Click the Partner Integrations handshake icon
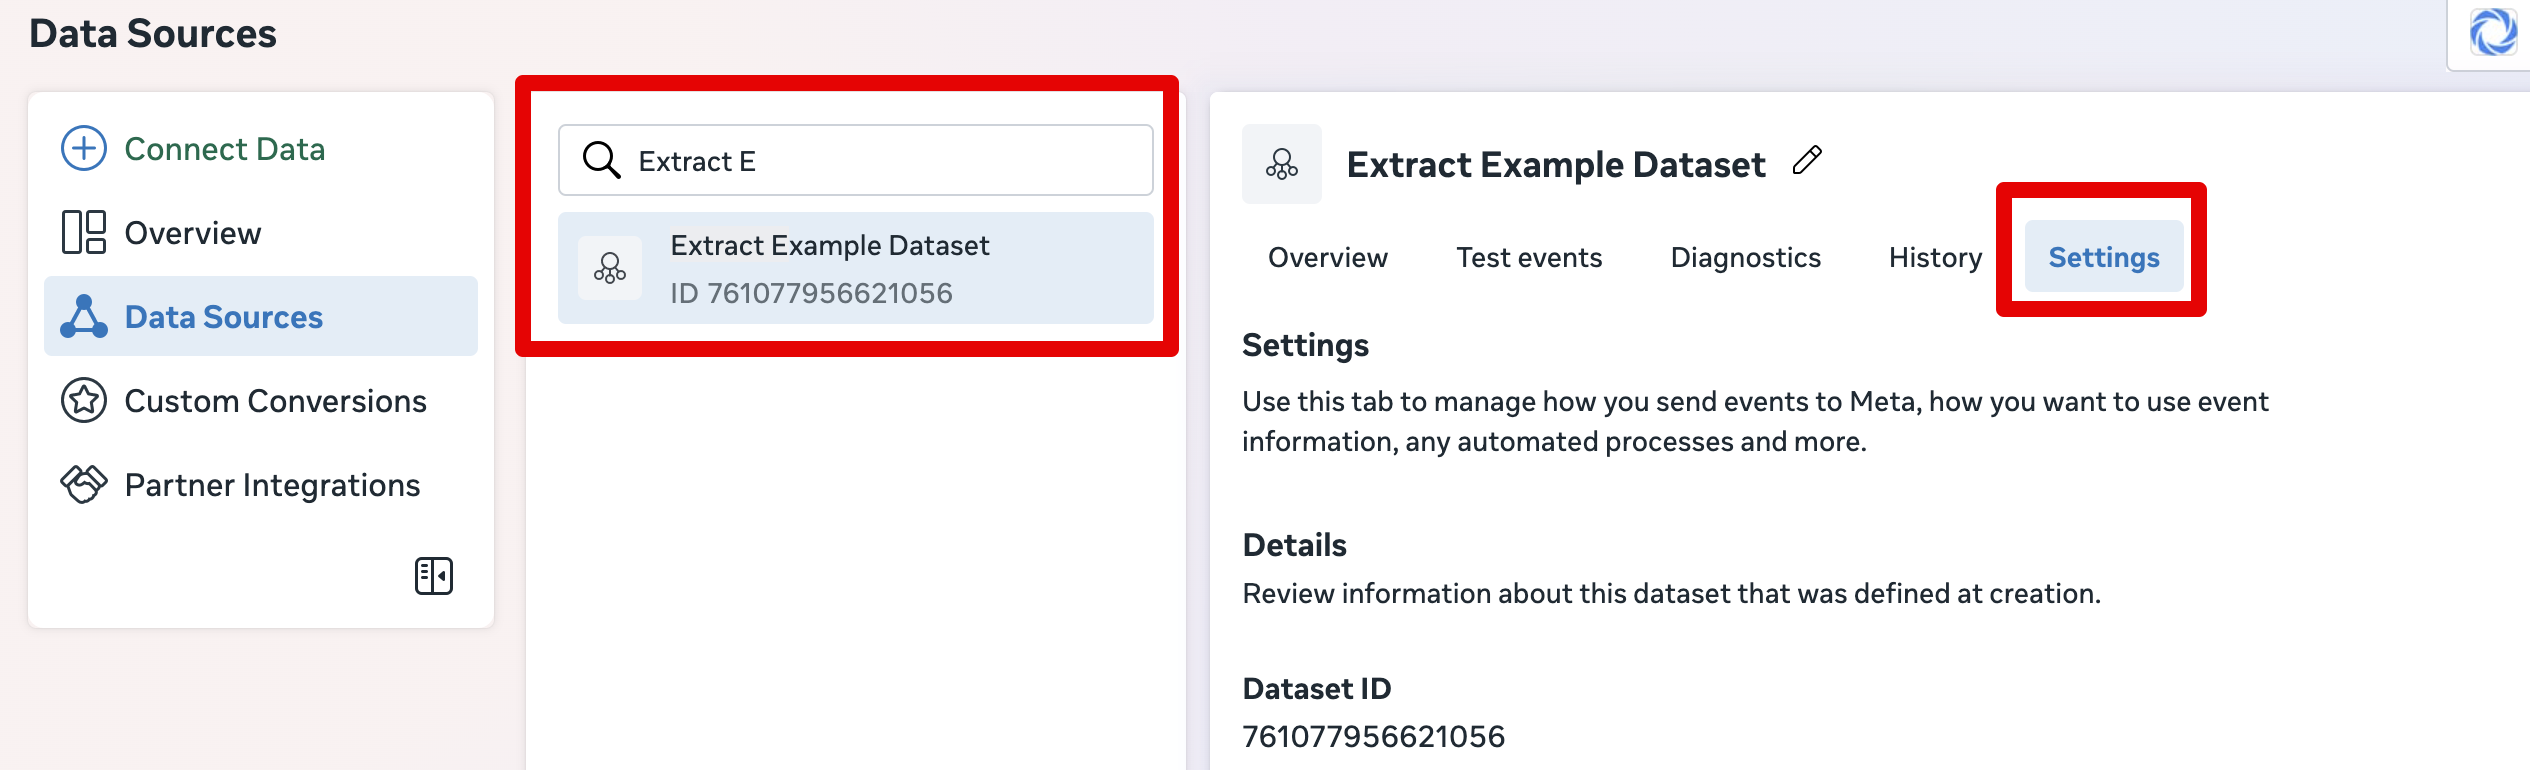Screen dimensions: 2530x770 click(84, 484)
